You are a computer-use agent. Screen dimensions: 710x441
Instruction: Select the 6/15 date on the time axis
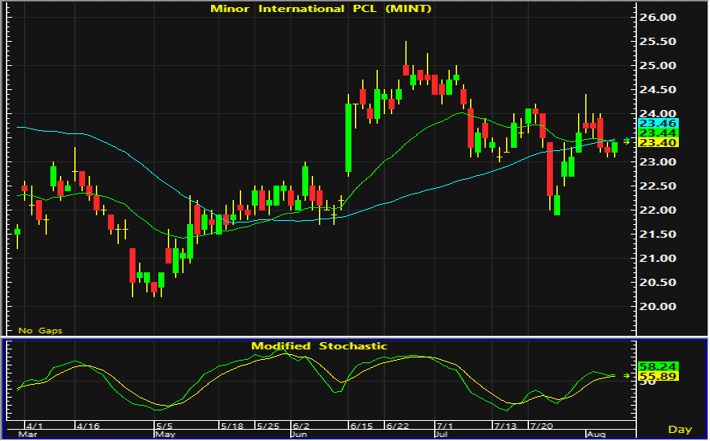pyautogui.click(x=361, y=426)
